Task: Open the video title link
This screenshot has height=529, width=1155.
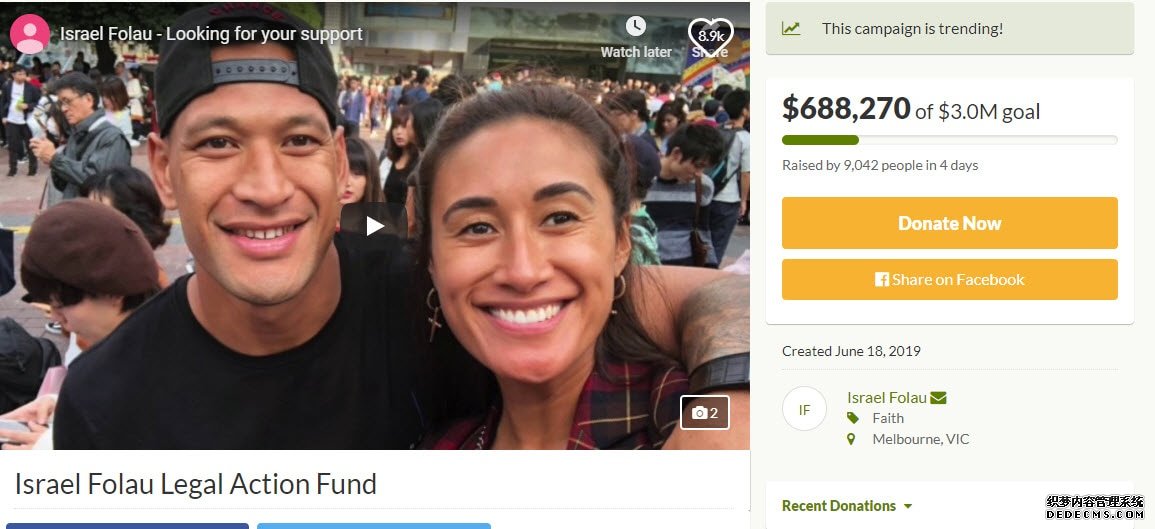Action: click(x=211, y=34)
